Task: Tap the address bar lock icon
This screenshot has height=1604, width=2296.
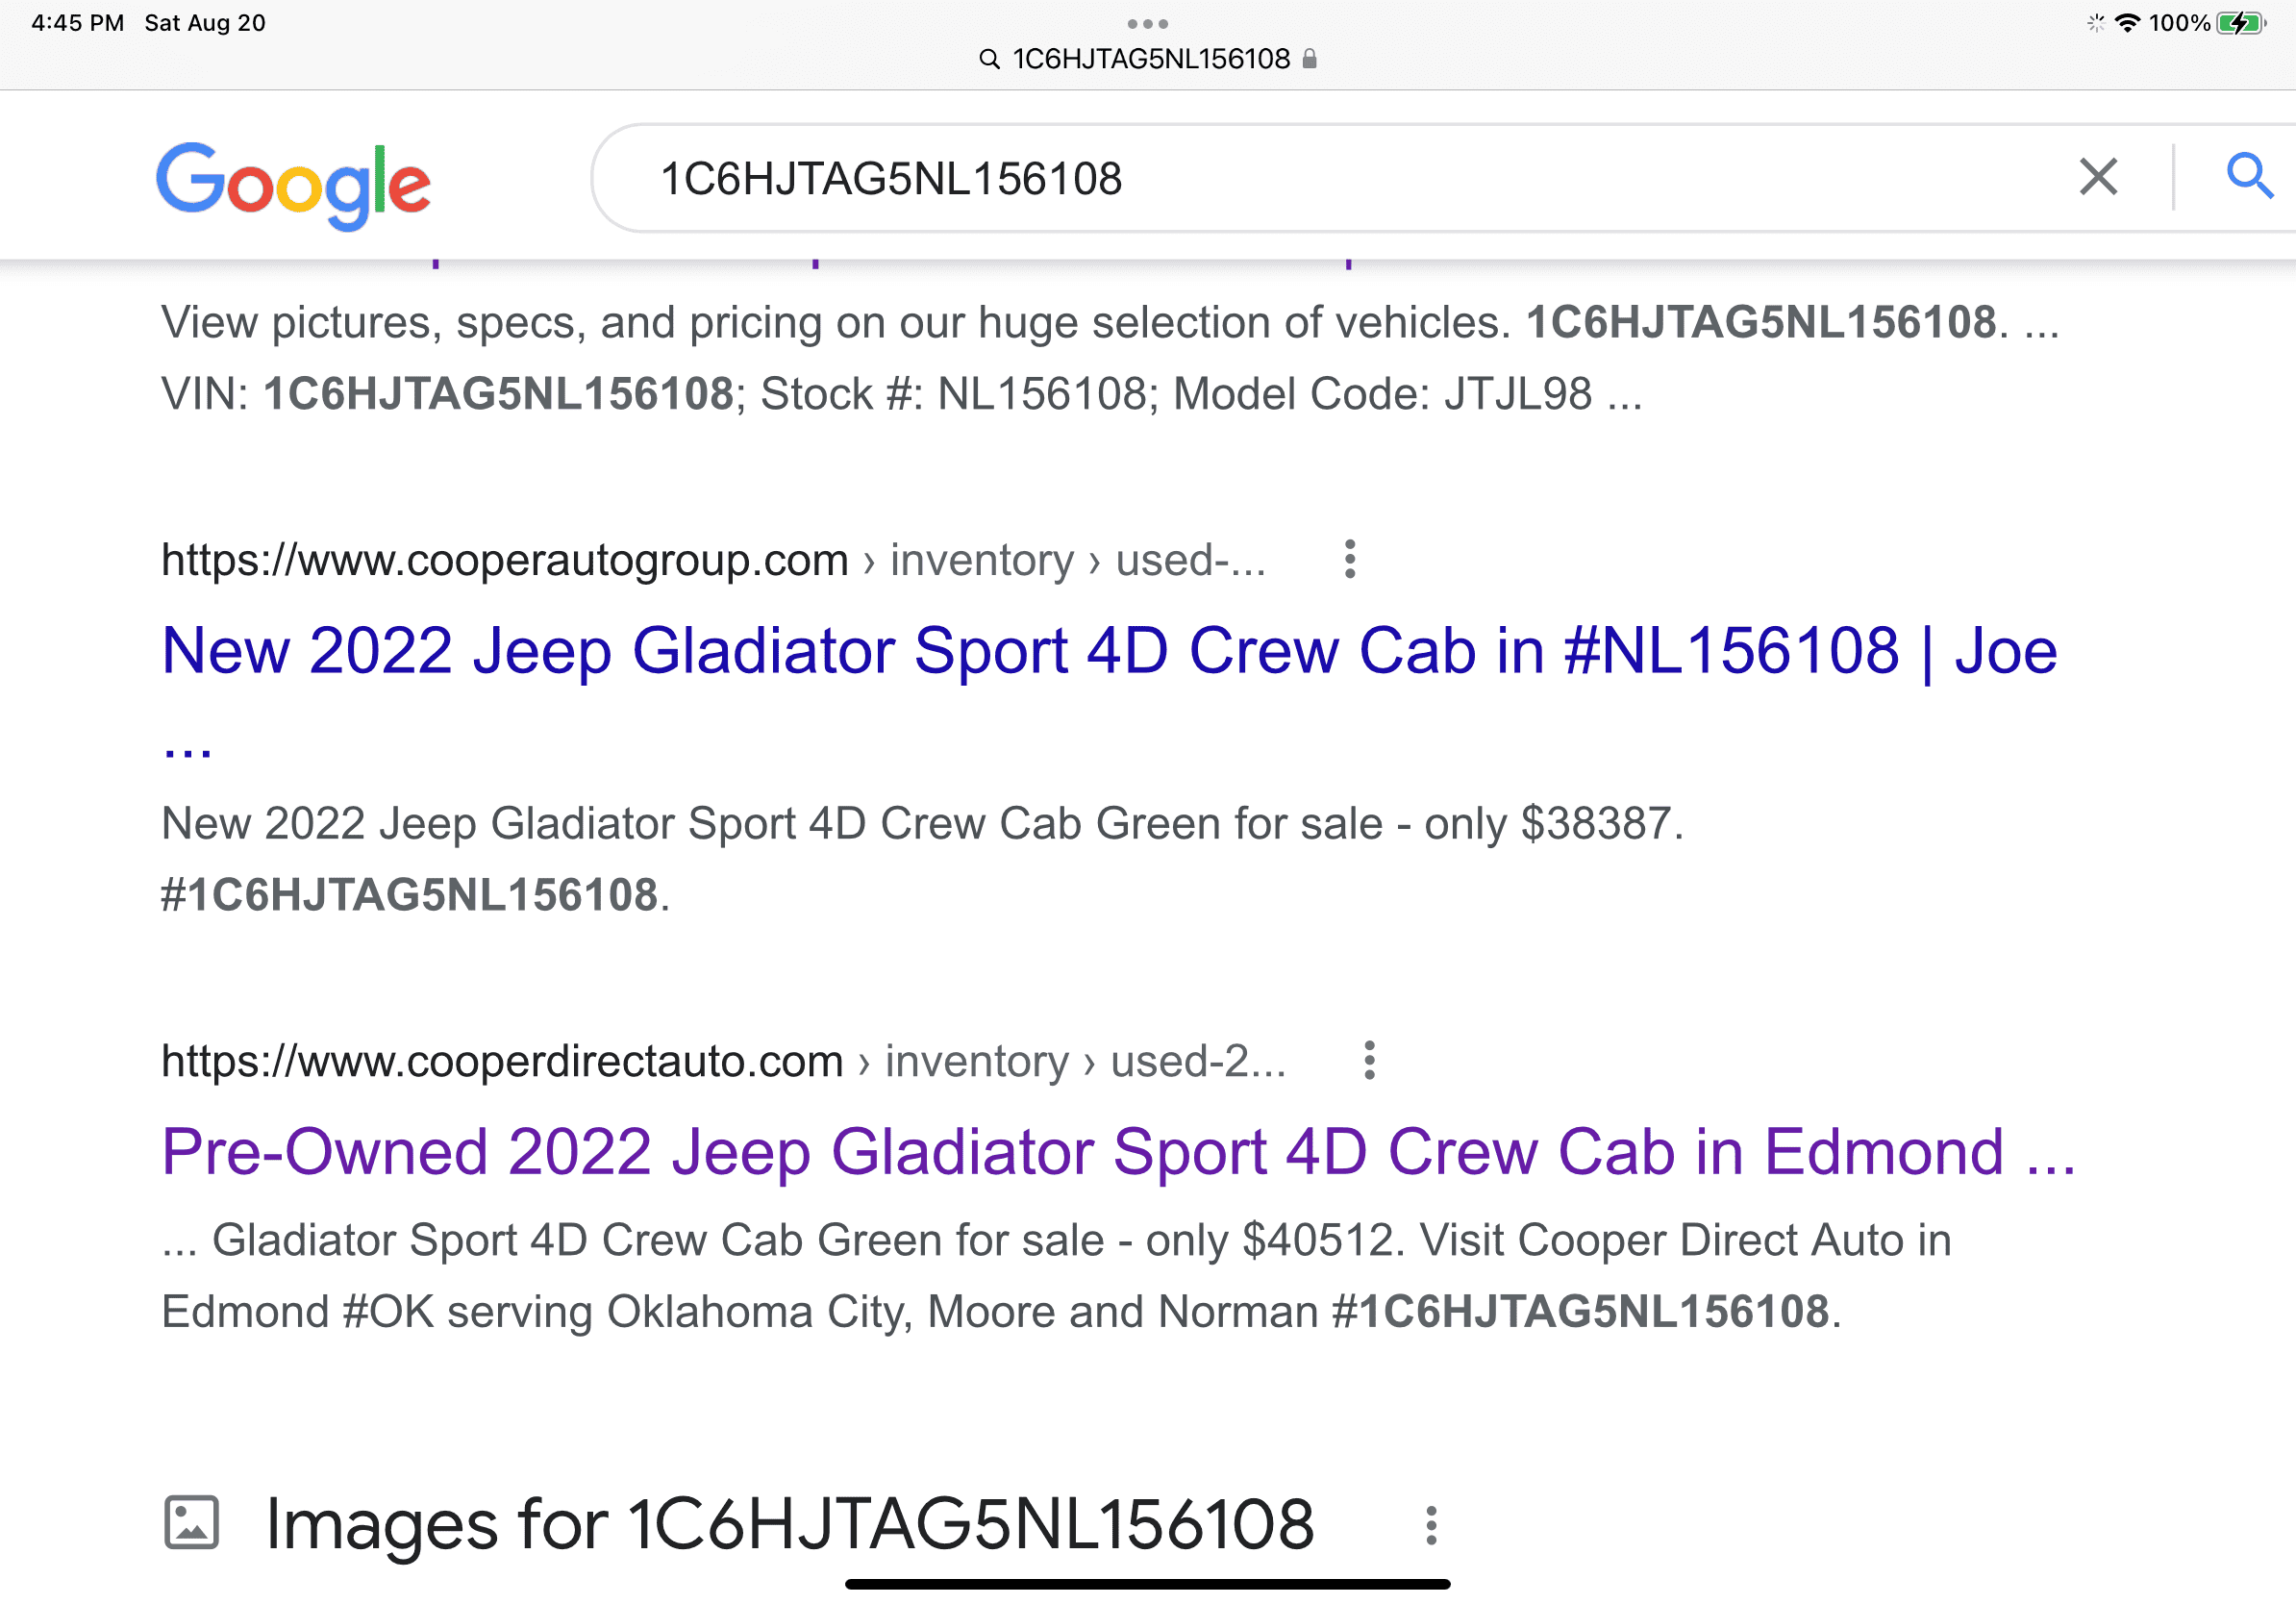Action: tap(1310, 59)
